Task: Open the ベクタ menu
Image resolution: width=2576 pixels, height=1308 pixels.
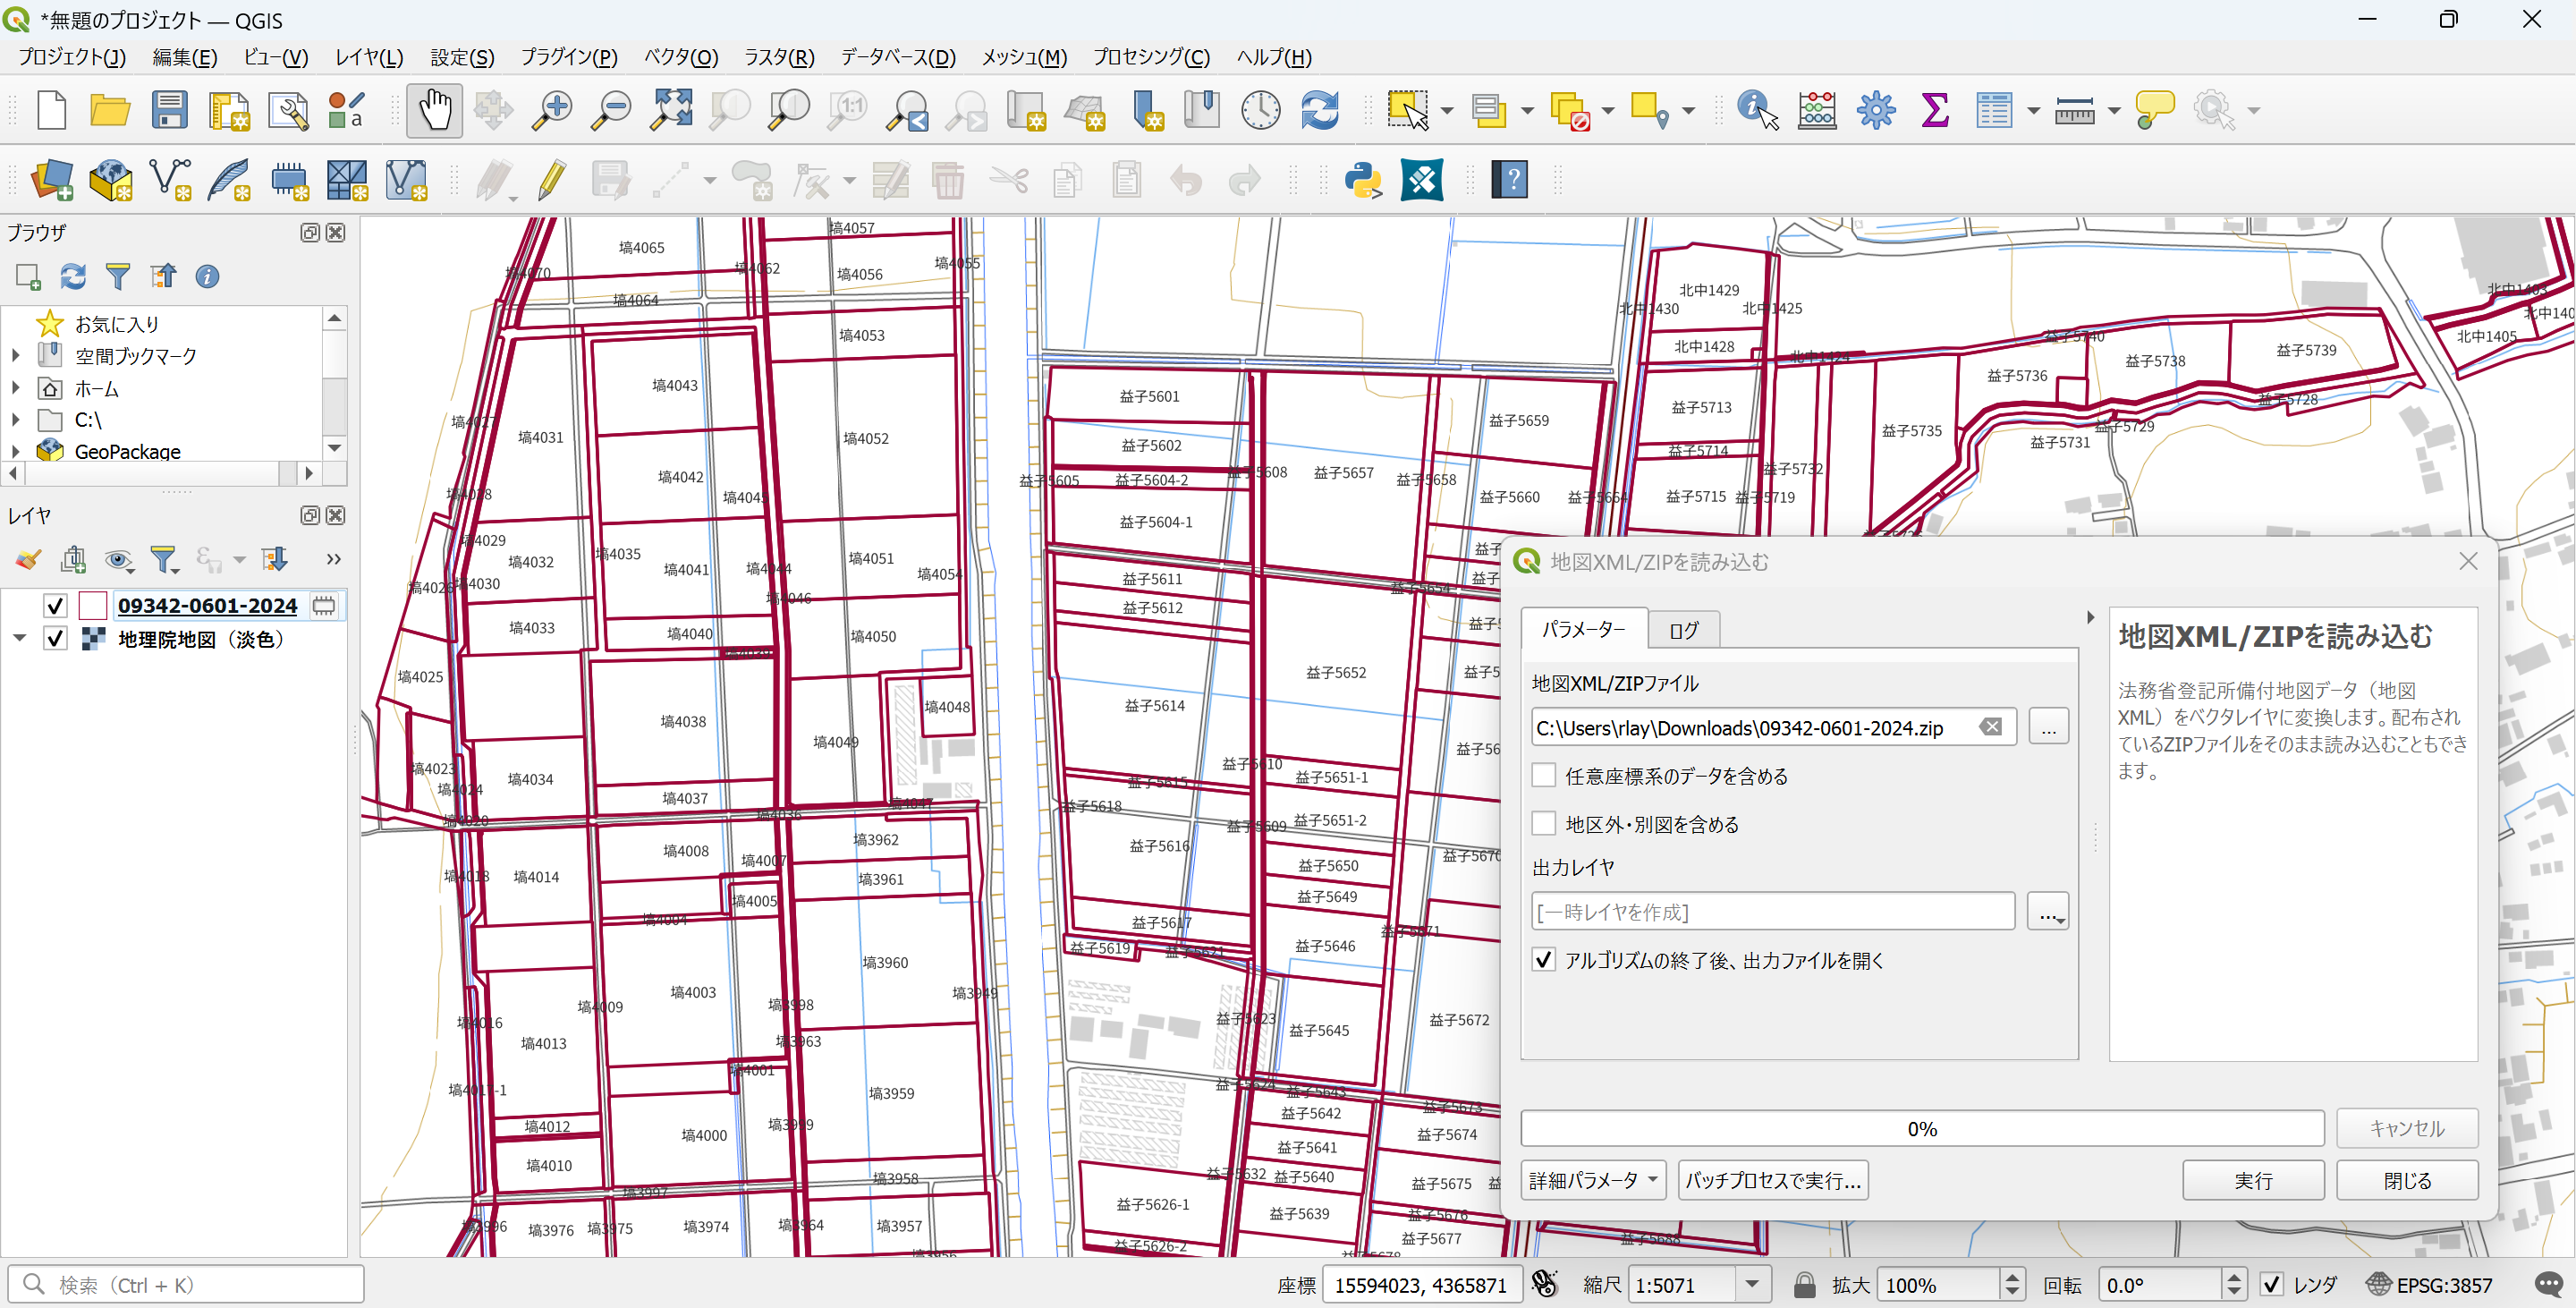Action: [681, 57]
